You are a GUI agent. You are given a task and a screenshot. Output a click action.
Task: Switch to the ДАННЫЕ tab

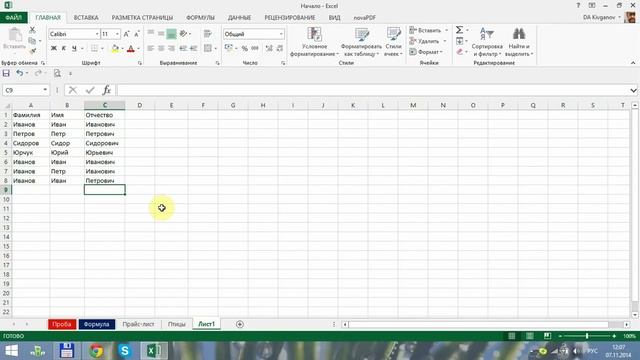(239, 18)
